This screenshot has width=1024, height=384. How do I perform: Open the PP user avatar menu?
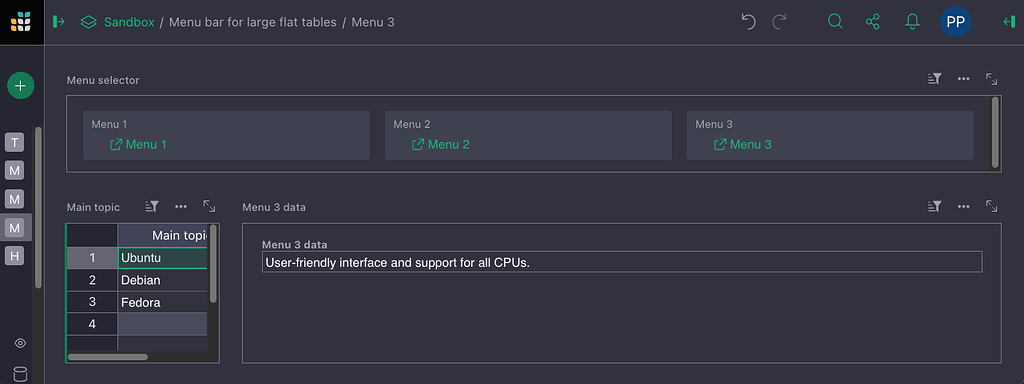(955, 22)
